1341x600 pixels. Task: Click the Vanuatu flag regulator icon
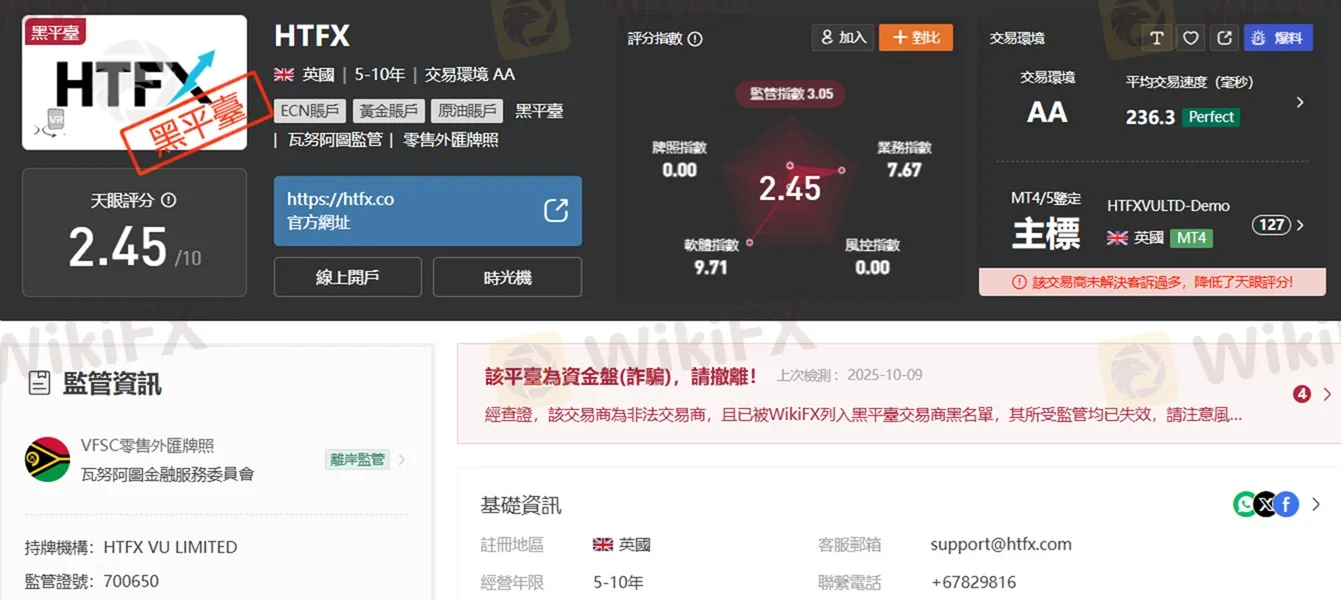click(47, 459)
